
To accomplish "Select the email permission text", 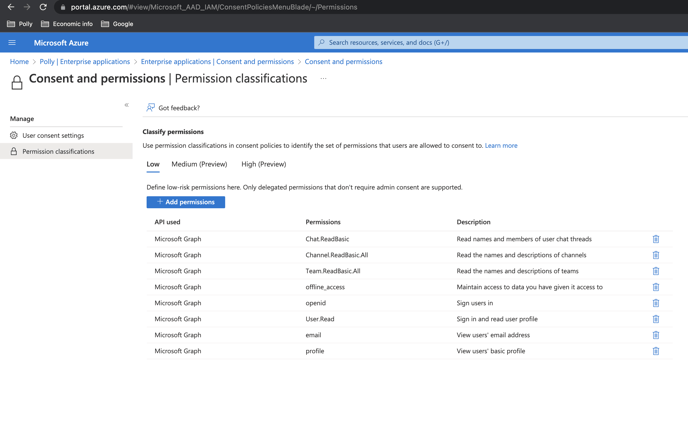I will [313, 335].
